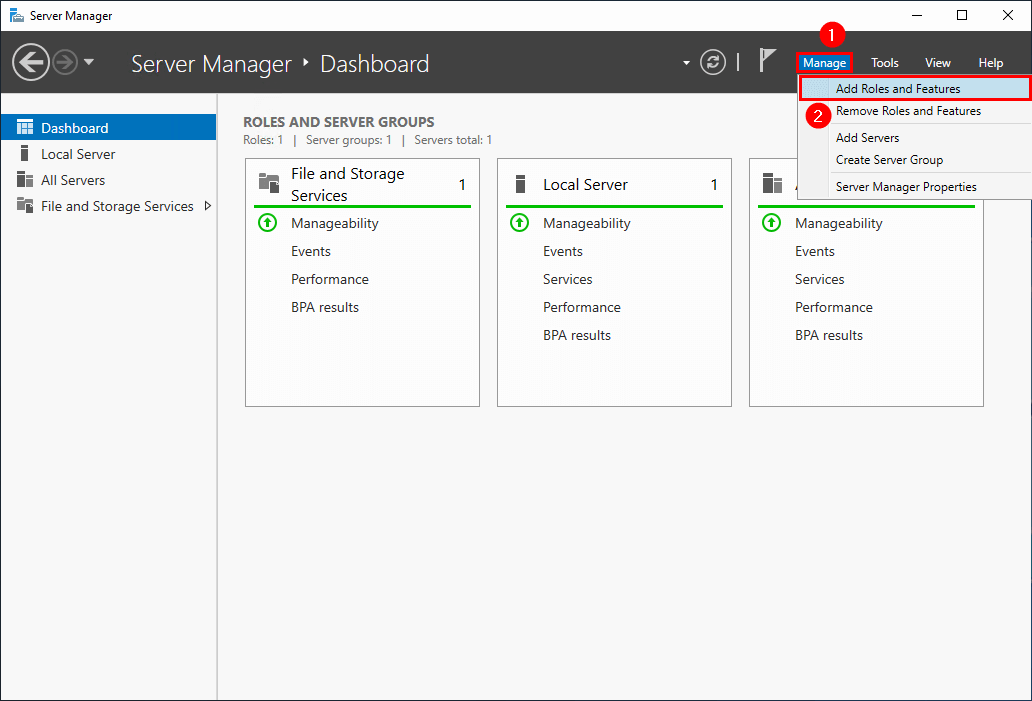Open Services in the third tile
The width and height of the screenshot is (1032, 701).
click(819, 279)
